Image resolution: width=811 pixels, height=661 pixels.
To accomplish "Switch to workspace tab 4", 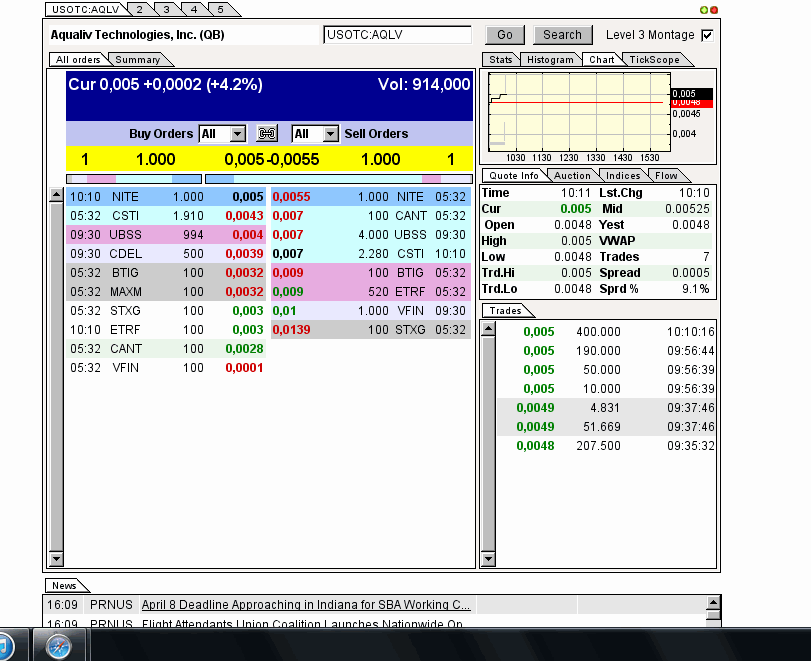I will pos(193,9).
